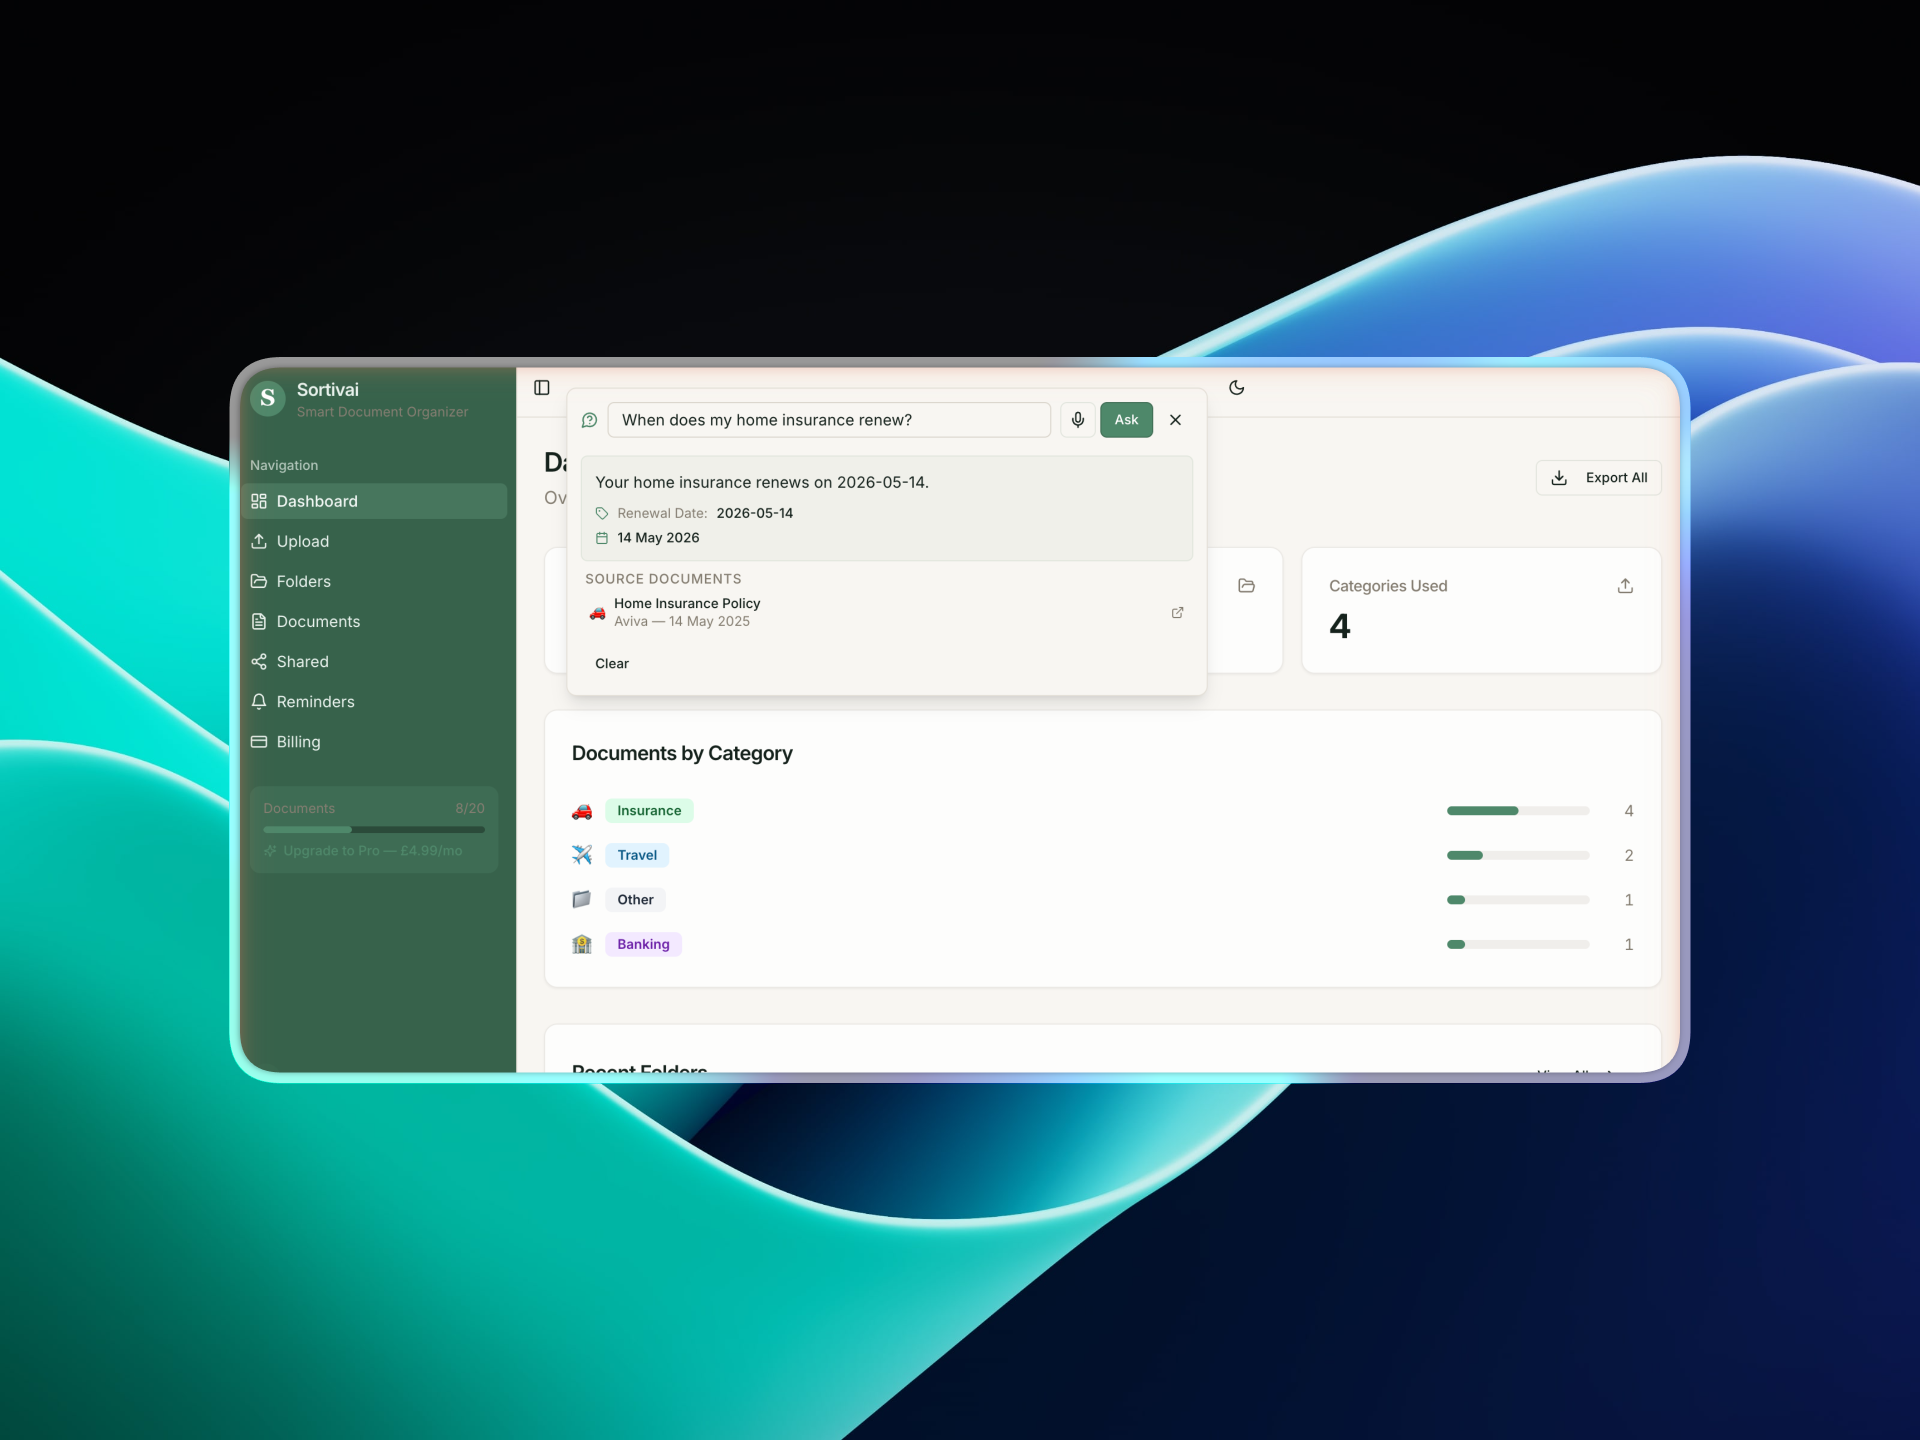Open Documents in sidebar
Screen dimensions: 1920x1440
point(375,621)
